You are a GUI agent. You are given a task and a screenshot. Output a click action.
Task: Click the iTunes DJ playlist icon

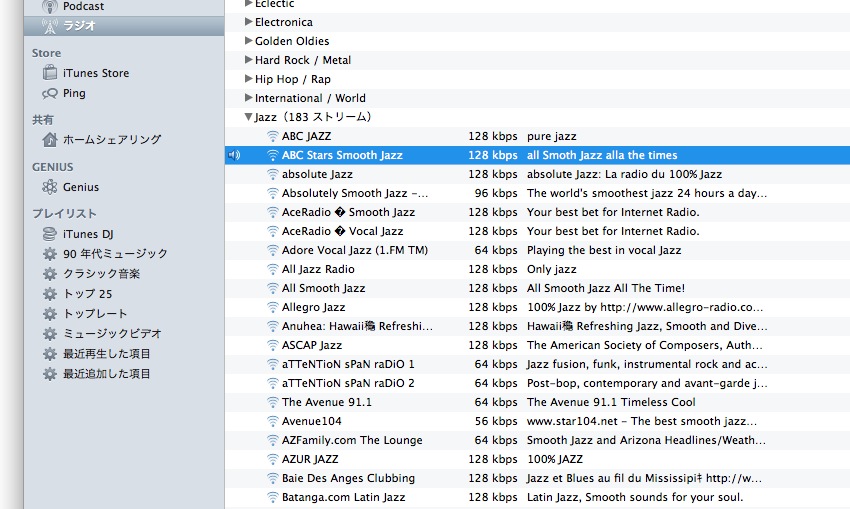point(50,234)
